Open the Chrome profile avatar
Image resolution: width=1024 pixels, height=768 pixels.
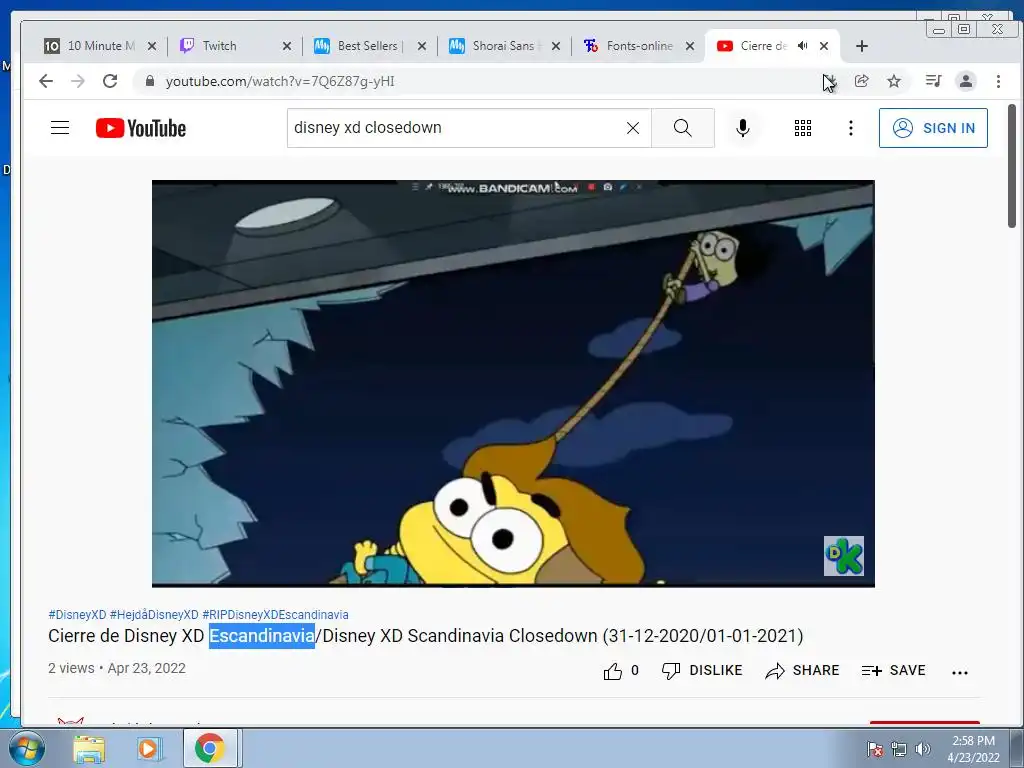(x=965, y=81)
